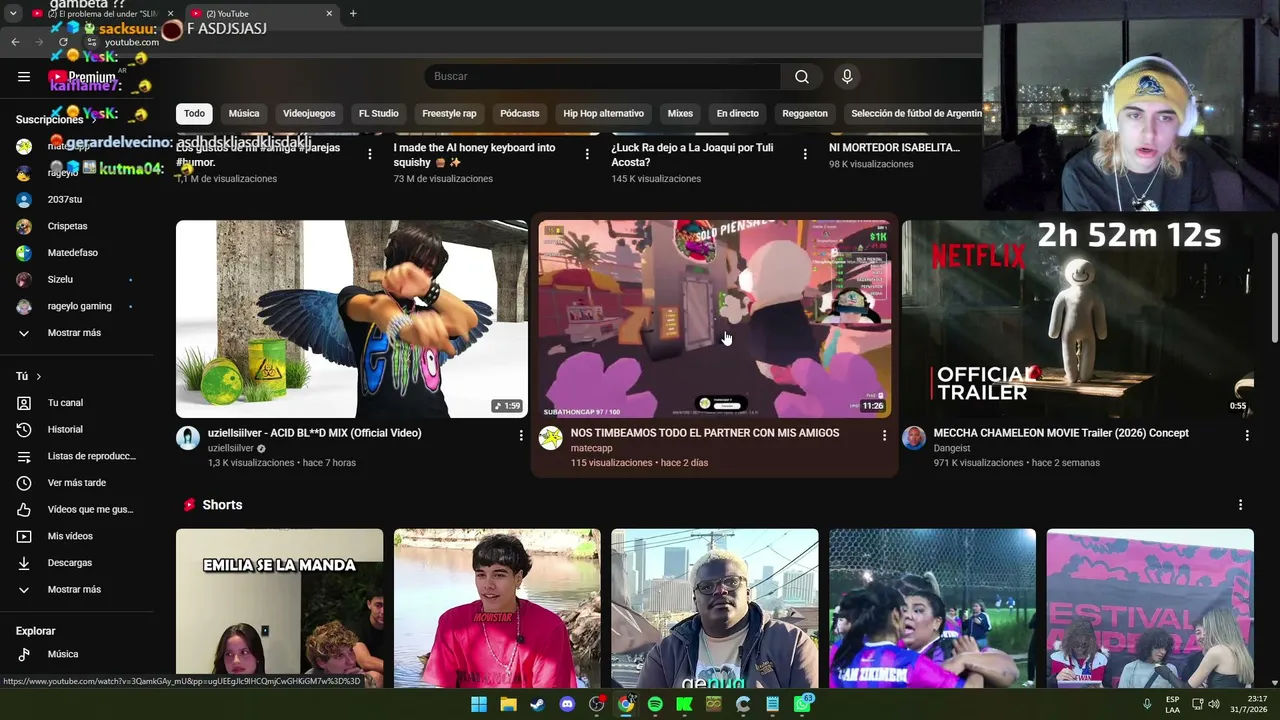Open Sizelu subscription channel

tap(80, 280)
